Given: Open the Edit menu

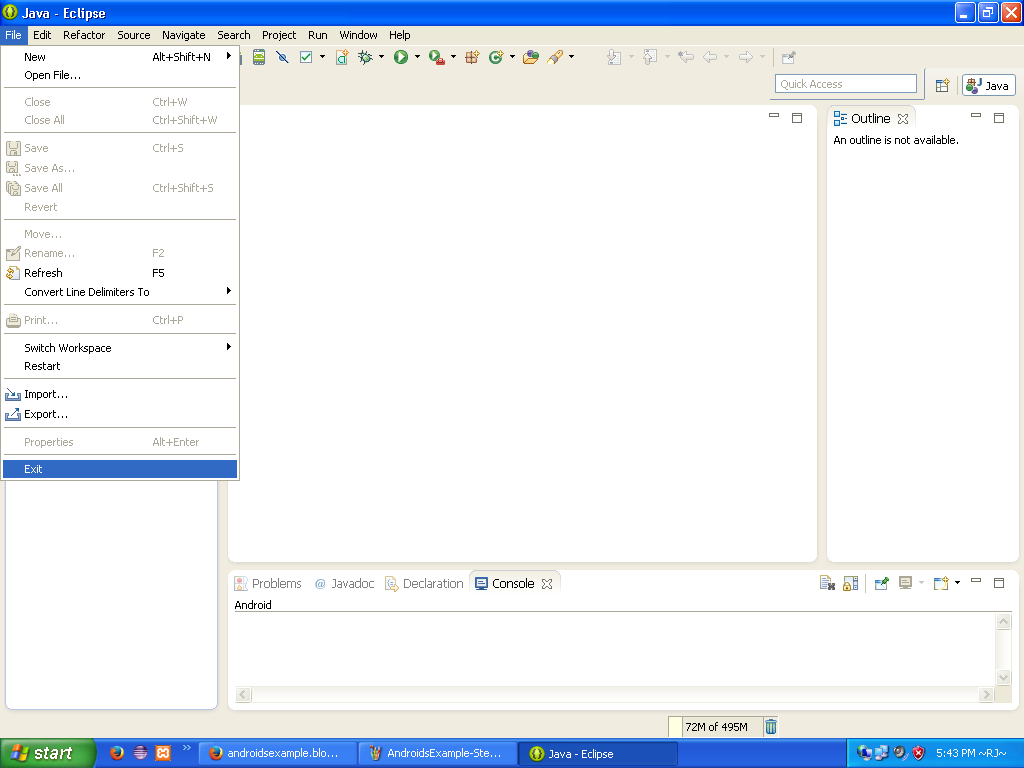Looking at the screenshot, I should (x=42, y=35).
